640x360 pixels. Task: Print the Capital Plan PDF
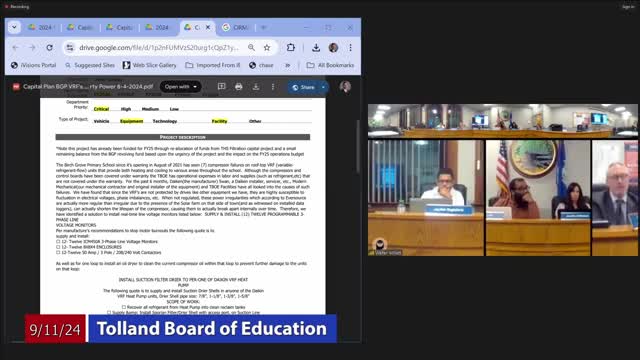238,87
